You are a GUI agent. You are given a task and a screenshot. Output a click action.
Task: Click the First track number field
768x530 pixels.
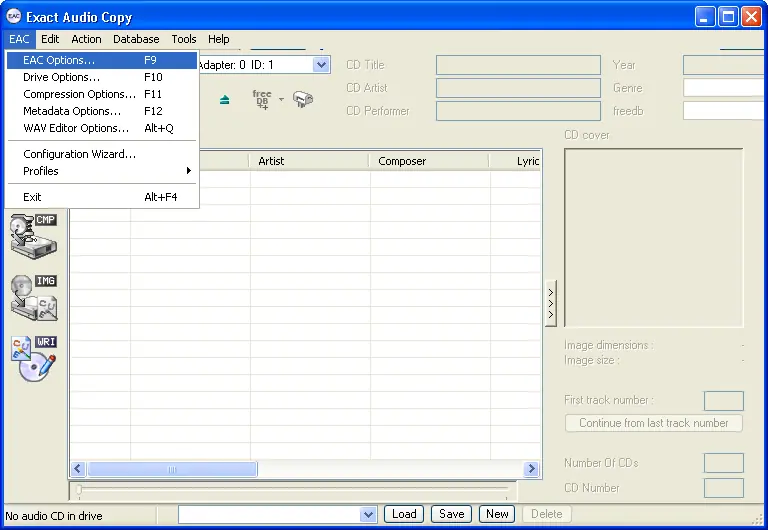point(723,401)
